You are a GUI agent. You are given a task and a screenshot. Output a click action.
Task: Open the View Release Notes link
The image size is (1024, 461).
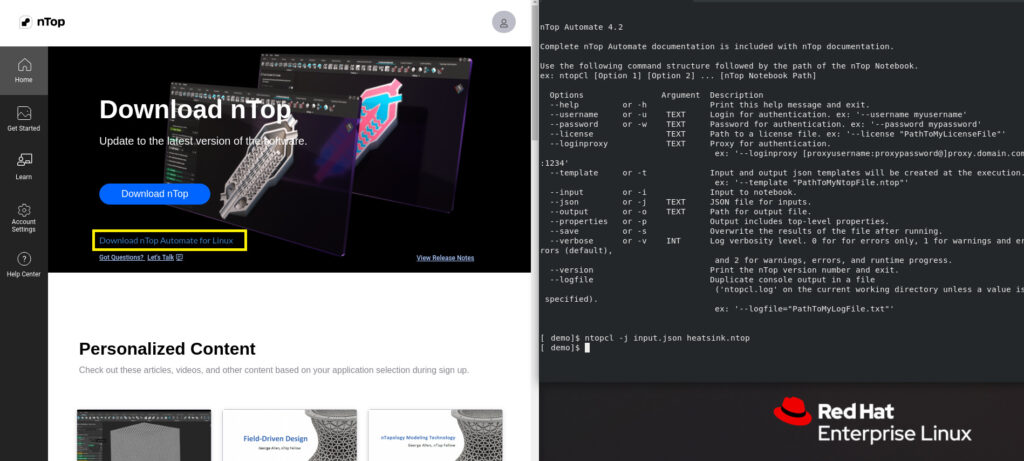(445, 258)
